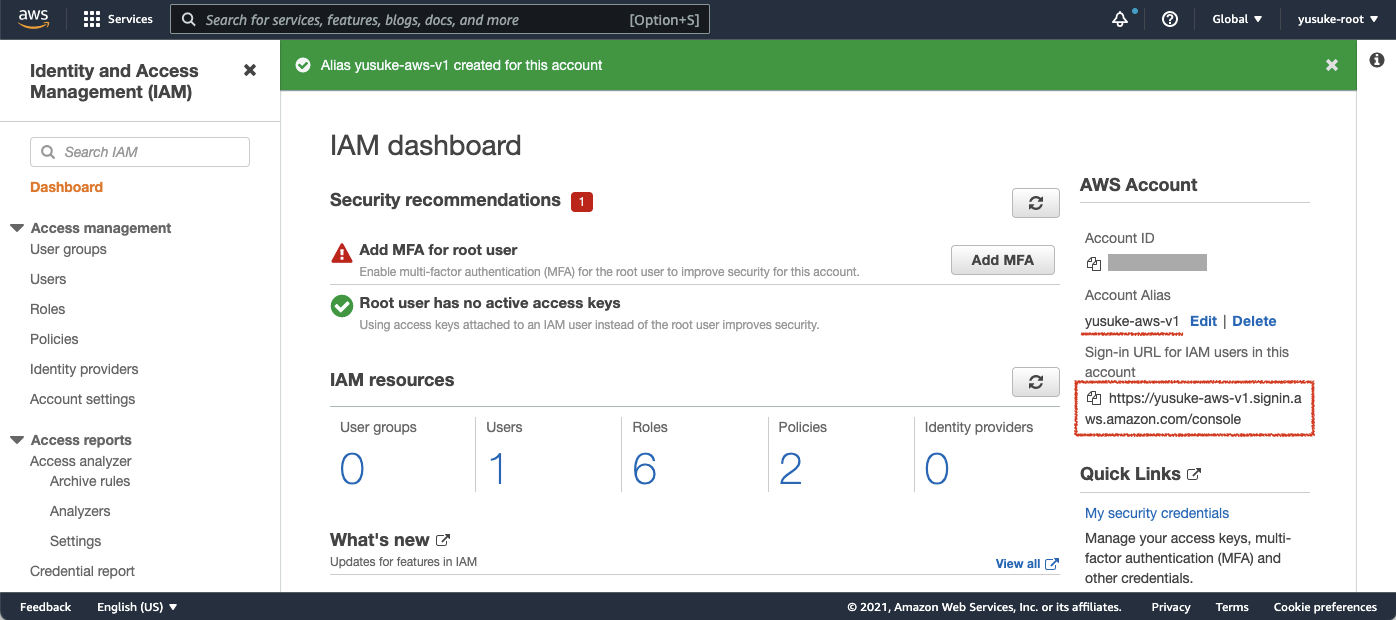
Task: Open Roles in the sidebar
Action: tap(47, 309)
